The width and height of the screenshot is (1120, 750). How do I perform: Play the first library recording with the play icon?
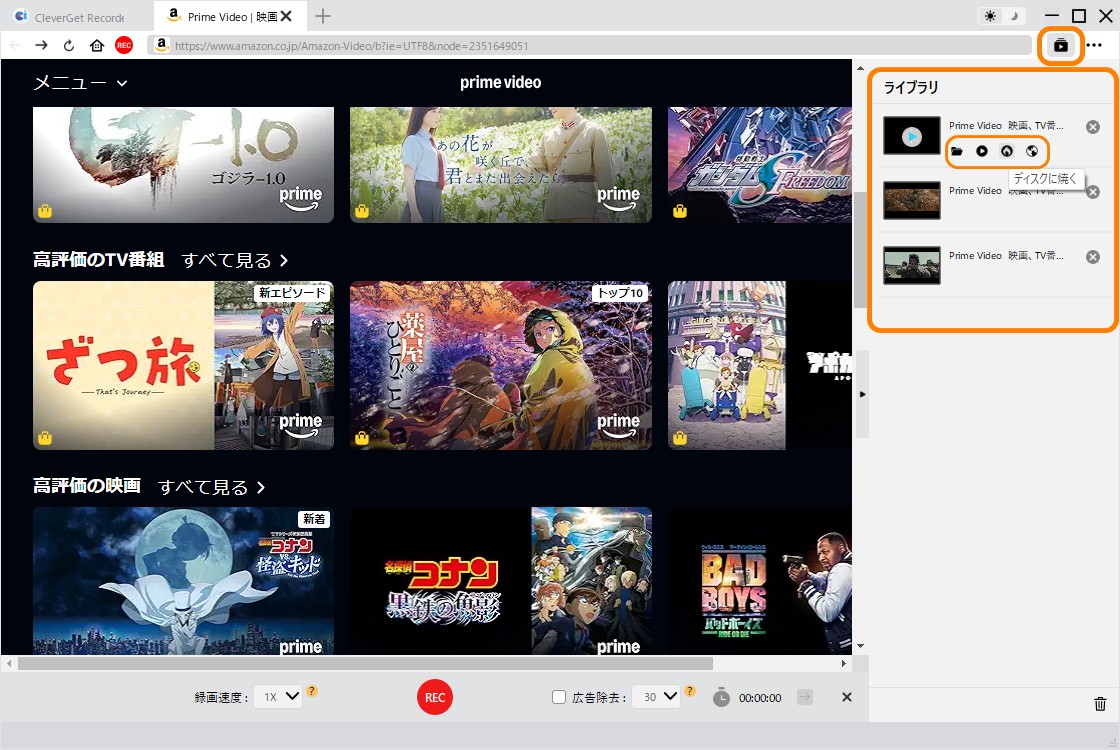[x=982, y=151]
